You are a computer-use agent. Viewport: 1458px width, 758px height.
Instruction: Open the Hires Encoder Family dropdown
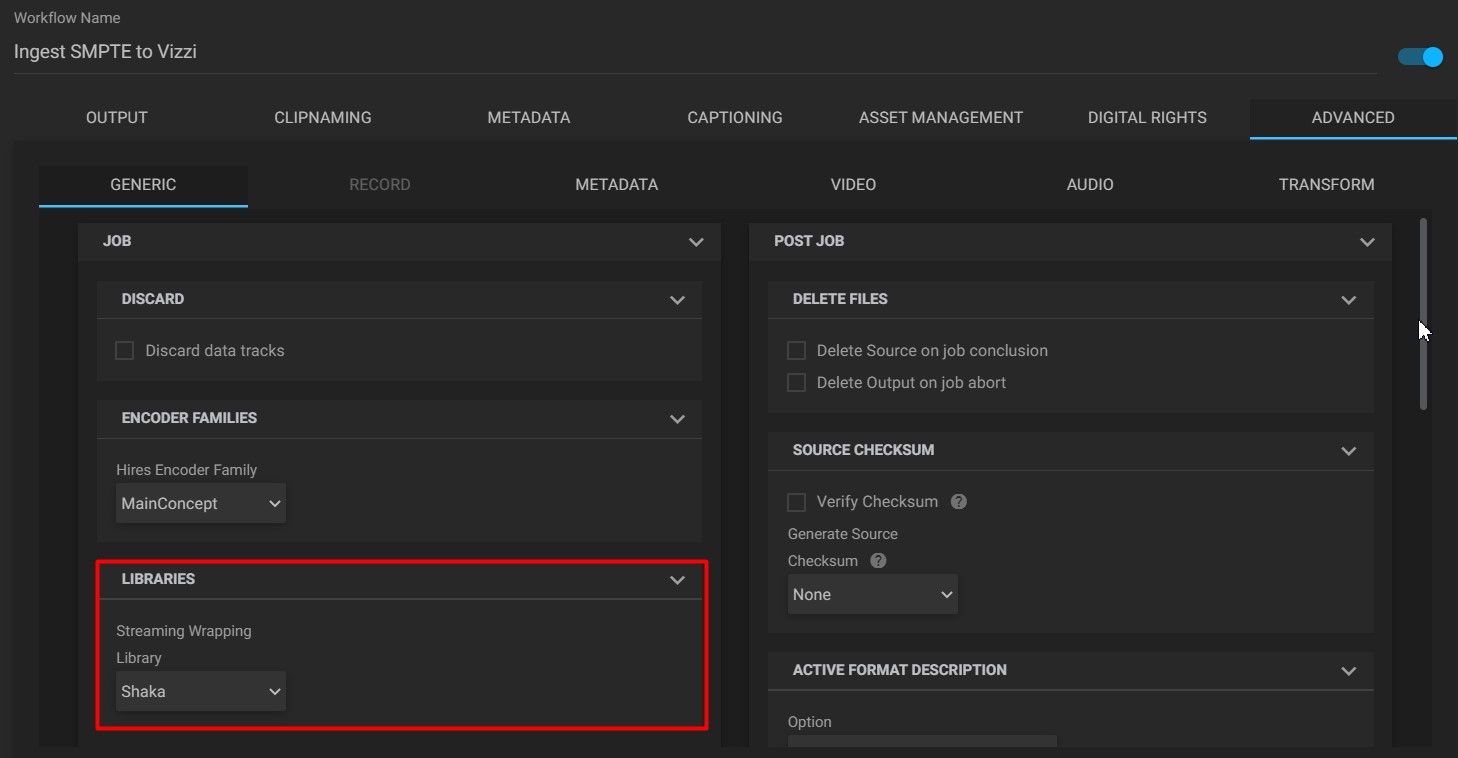tap(200, 503)
